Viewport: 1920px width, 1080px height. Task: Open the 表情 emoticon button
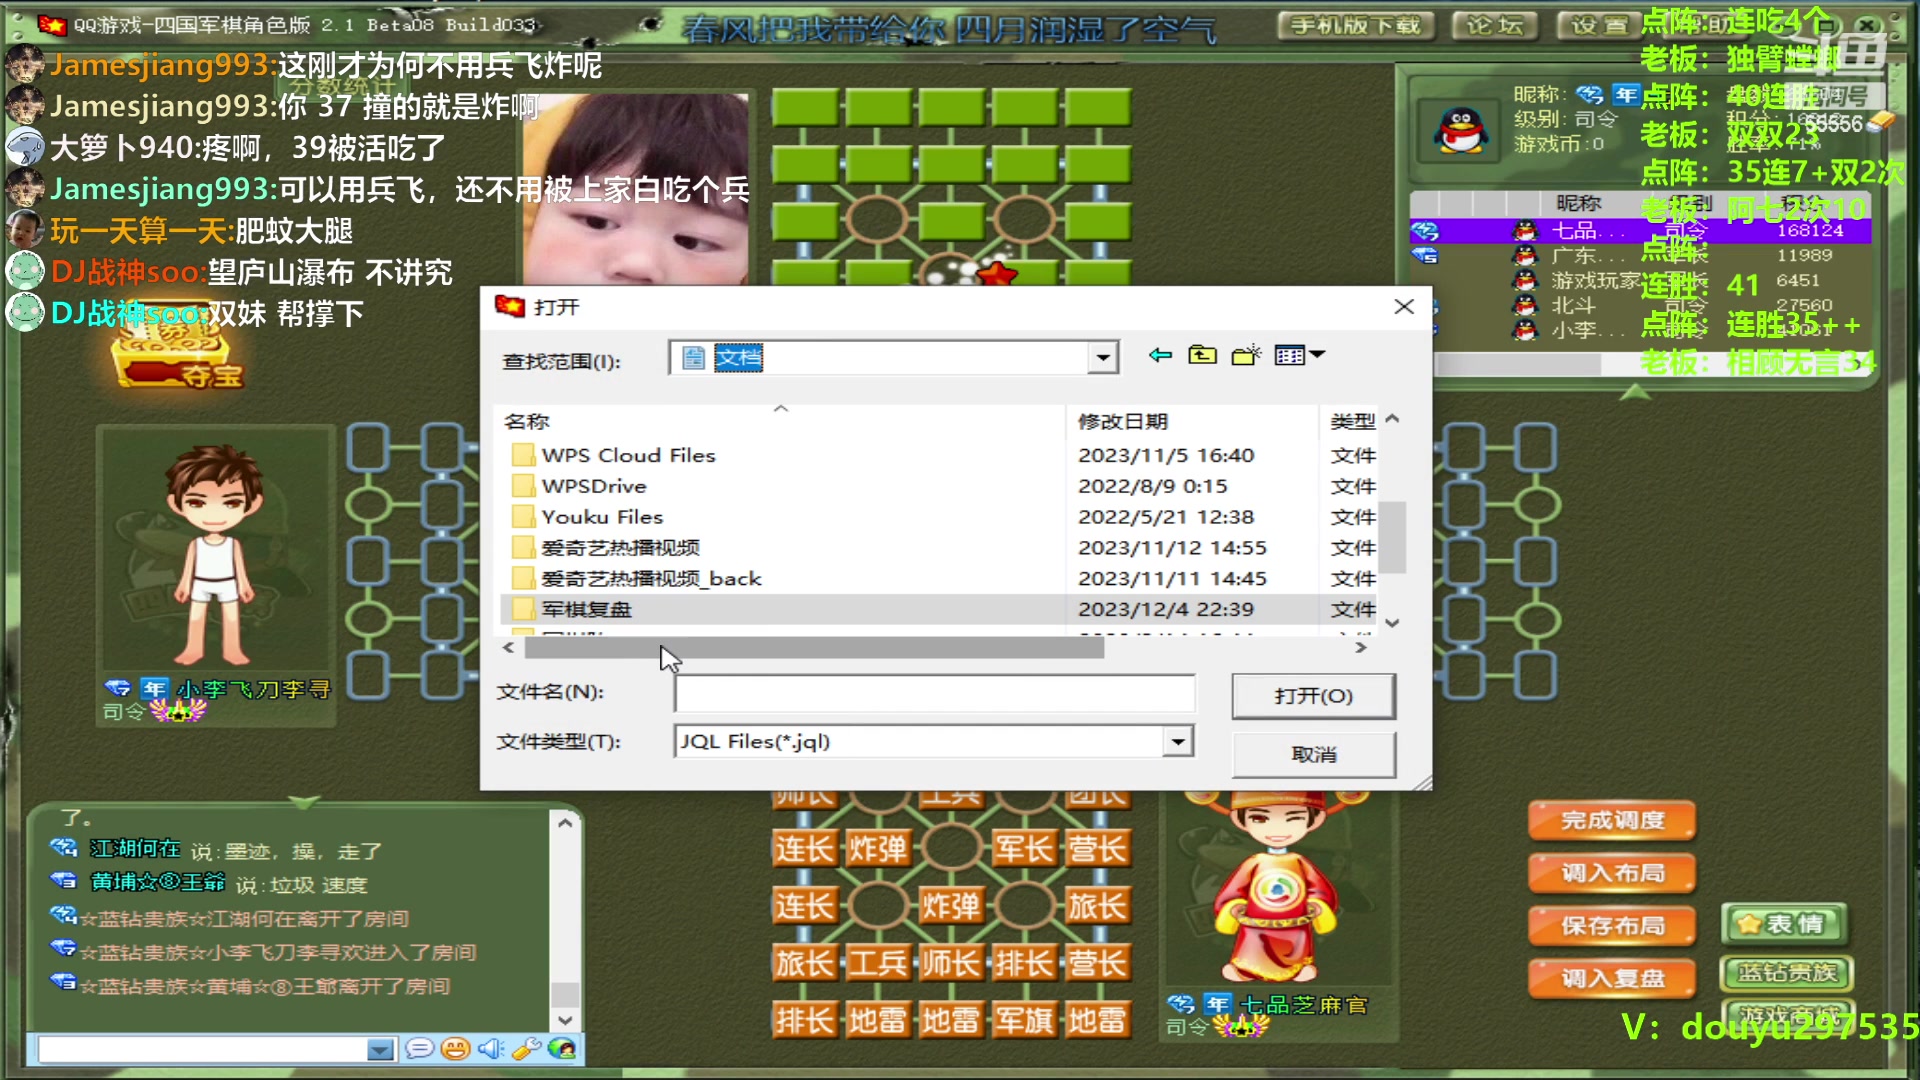coord(1784,924)
